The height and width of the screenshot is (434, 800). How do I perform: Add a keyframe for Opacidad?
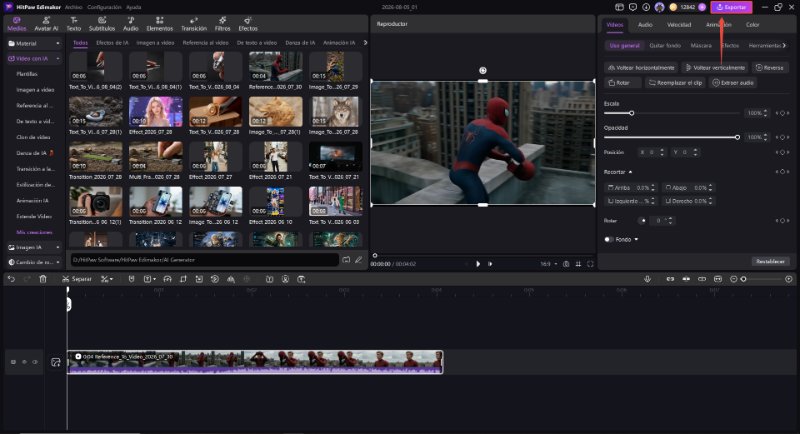pos(782,137)
